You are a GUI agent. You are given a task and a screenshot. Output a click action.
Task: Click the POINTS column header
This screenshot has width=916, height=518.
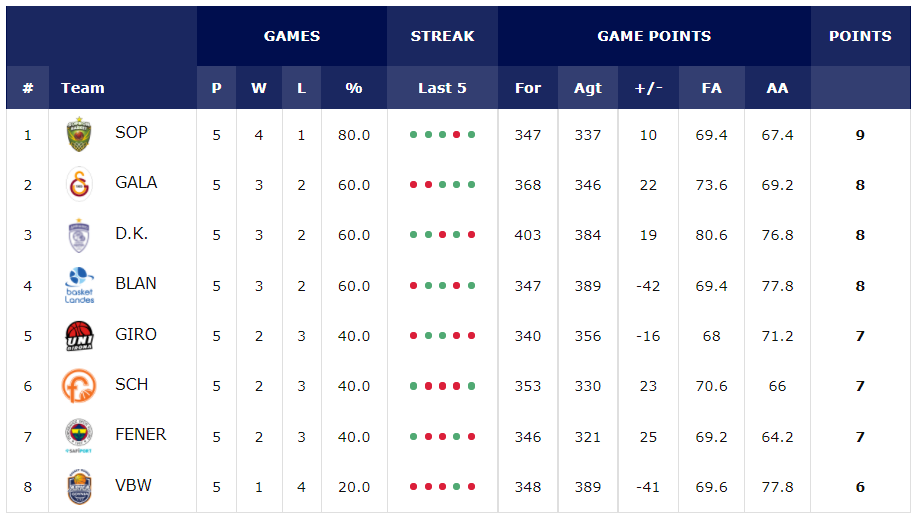(860, 36)
